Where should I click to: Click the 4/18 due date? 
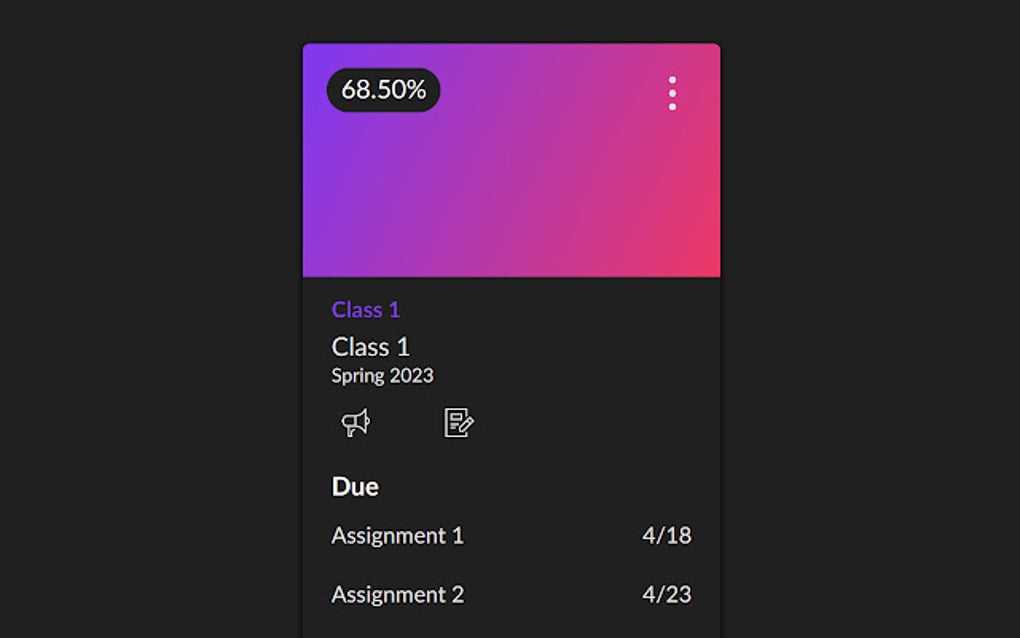point(666,536)
